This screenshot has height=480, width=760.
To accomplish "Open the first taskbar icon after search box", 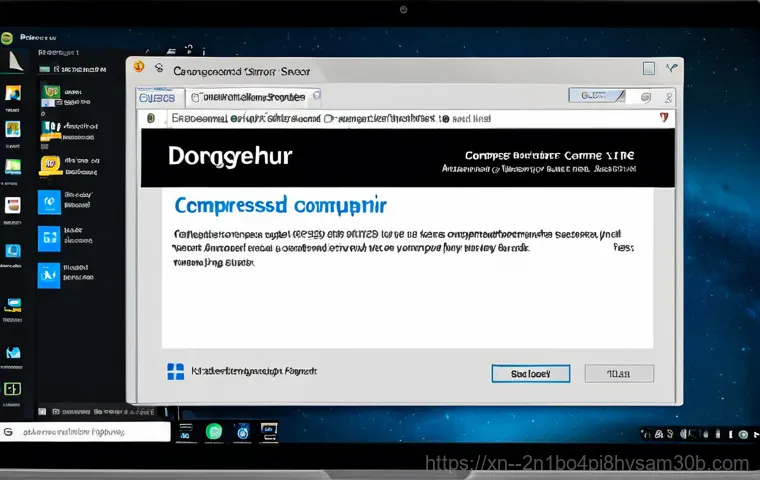I will click(186, 431).
